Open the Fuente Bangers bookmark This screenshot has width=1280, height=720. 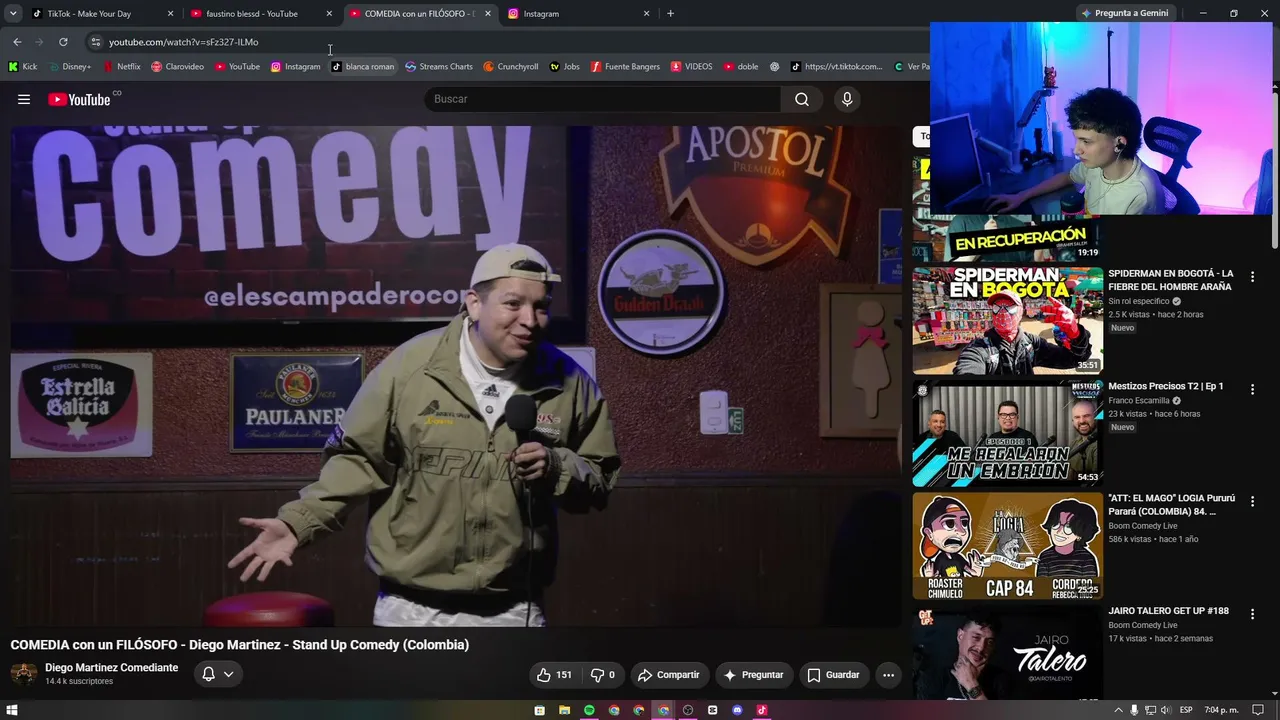(625, 67)
